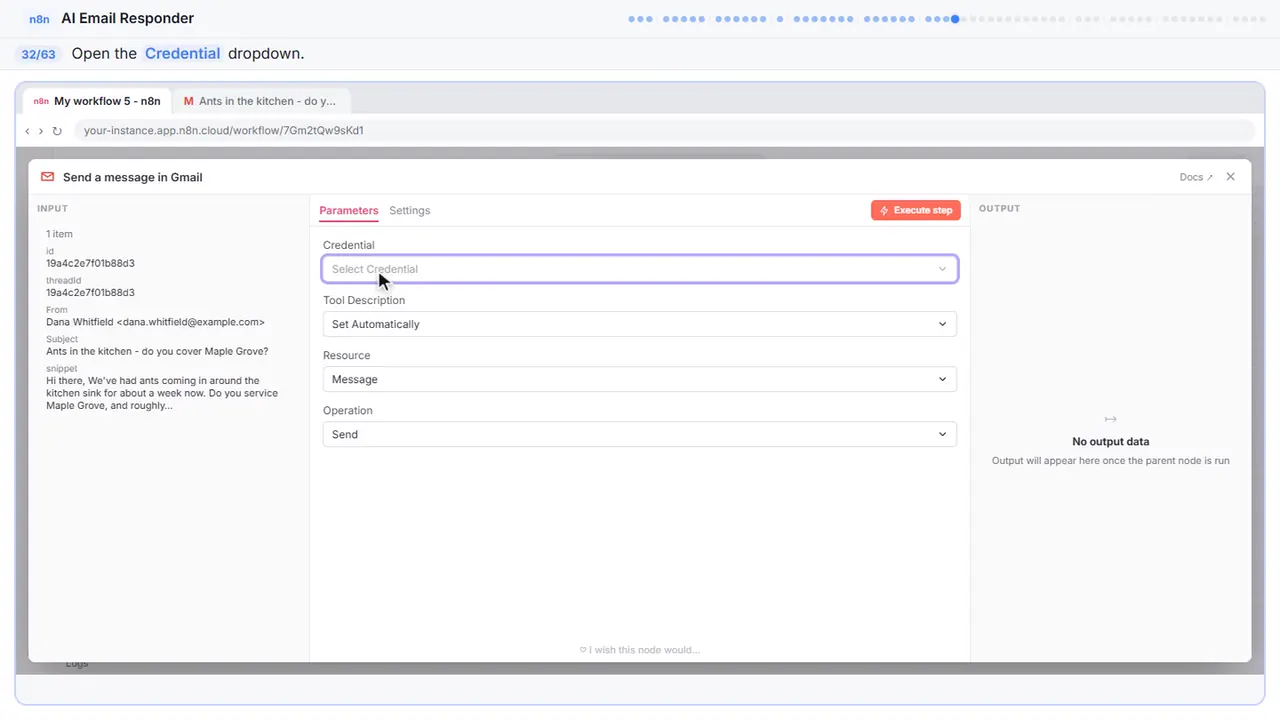
Task: Select the threadId value 19a4c2e7f01b88d3
Action: (x=90, y=293)
